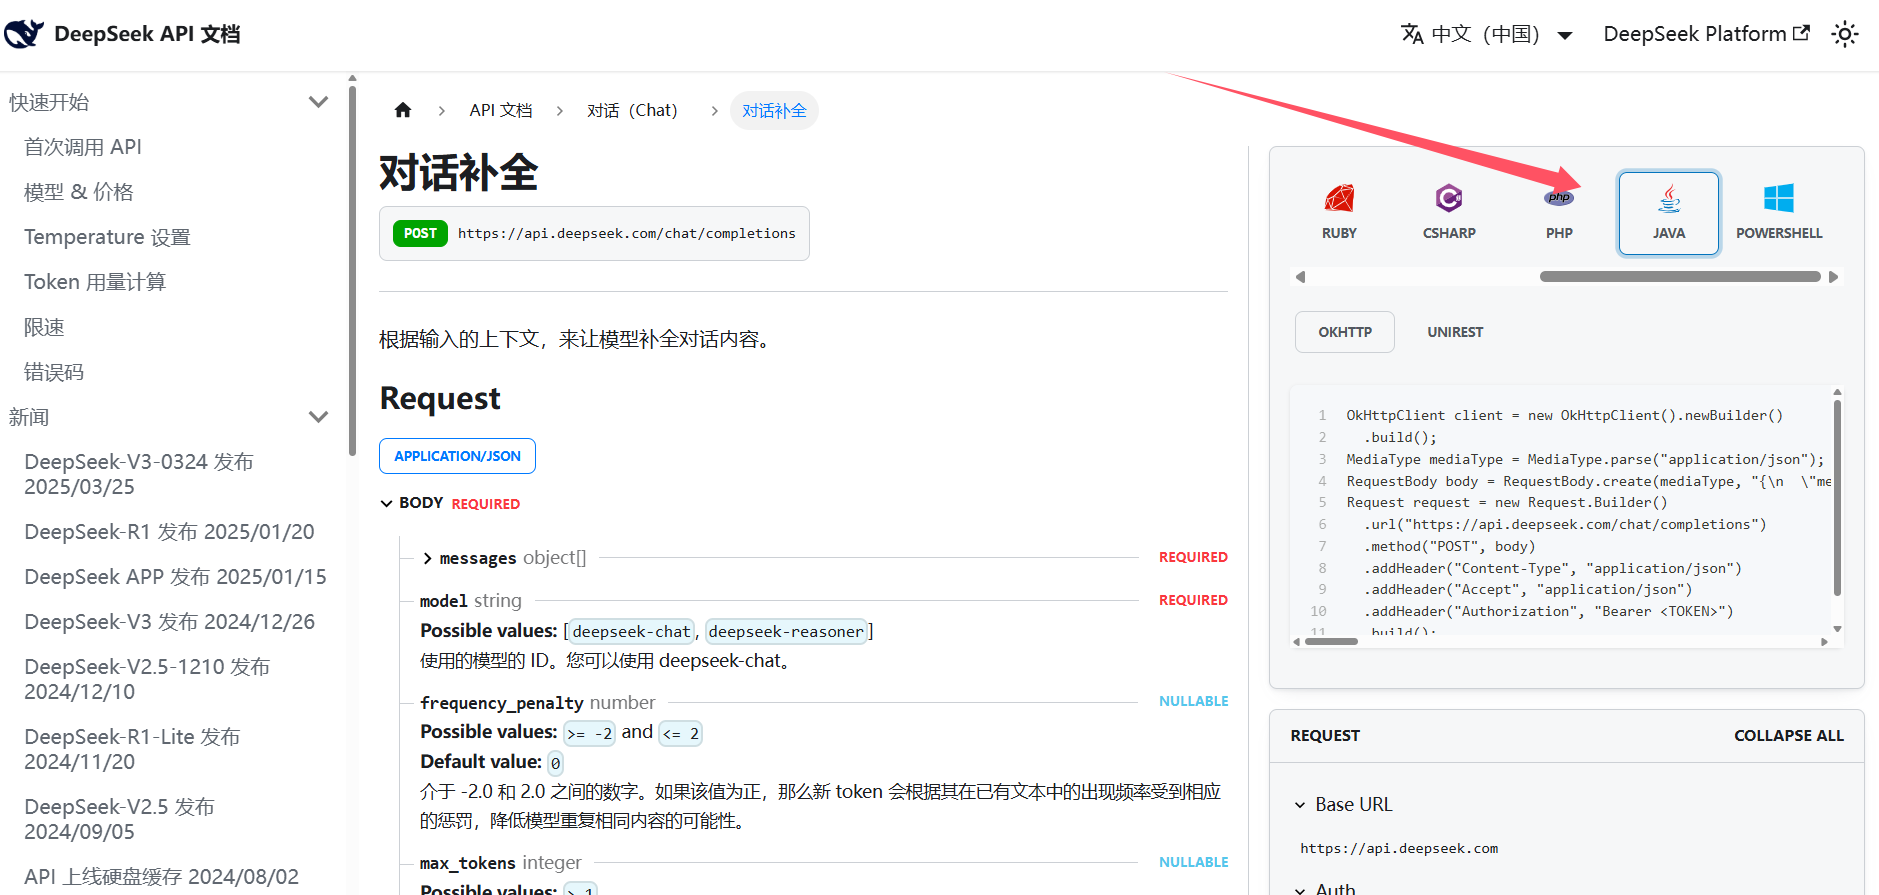
Task: Toggle the light/dark theme sun icon
Action: coord(1845,34)
